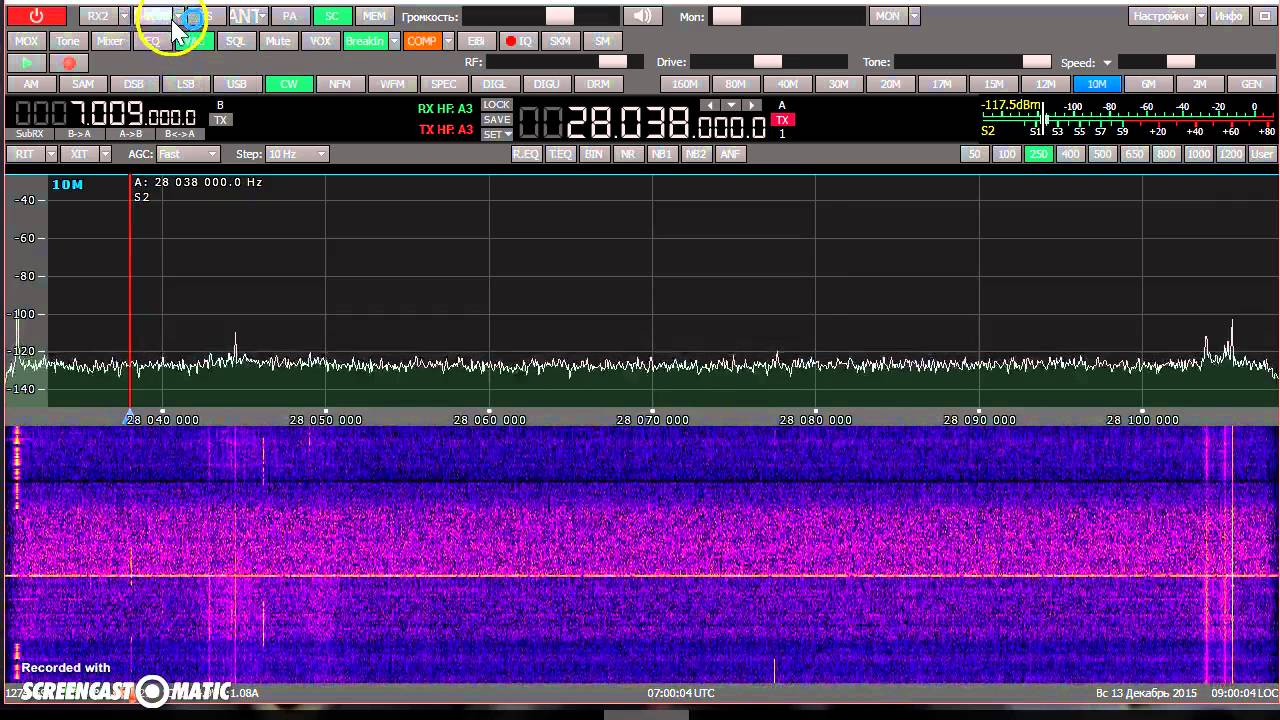Open the ANT antenna dropdown arrow
Screen dimensions: 1280x720
pos(262,16)
